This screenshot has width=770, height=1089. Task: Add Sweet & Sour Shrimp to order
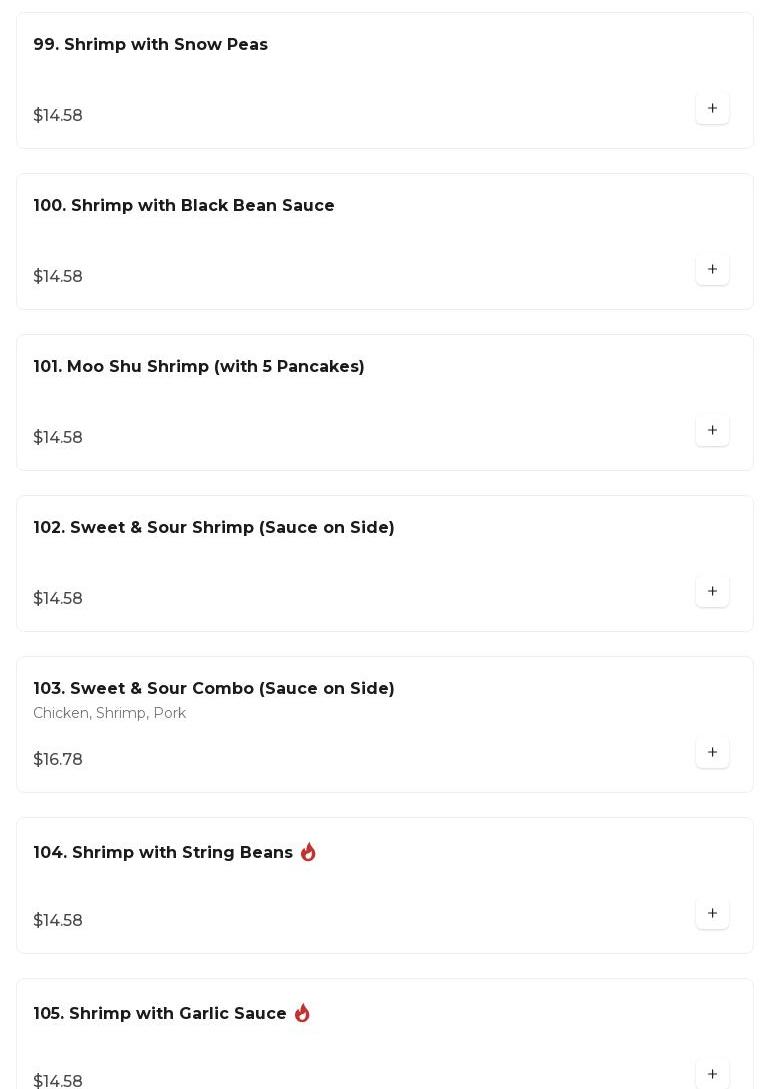(x=712, y=591)
